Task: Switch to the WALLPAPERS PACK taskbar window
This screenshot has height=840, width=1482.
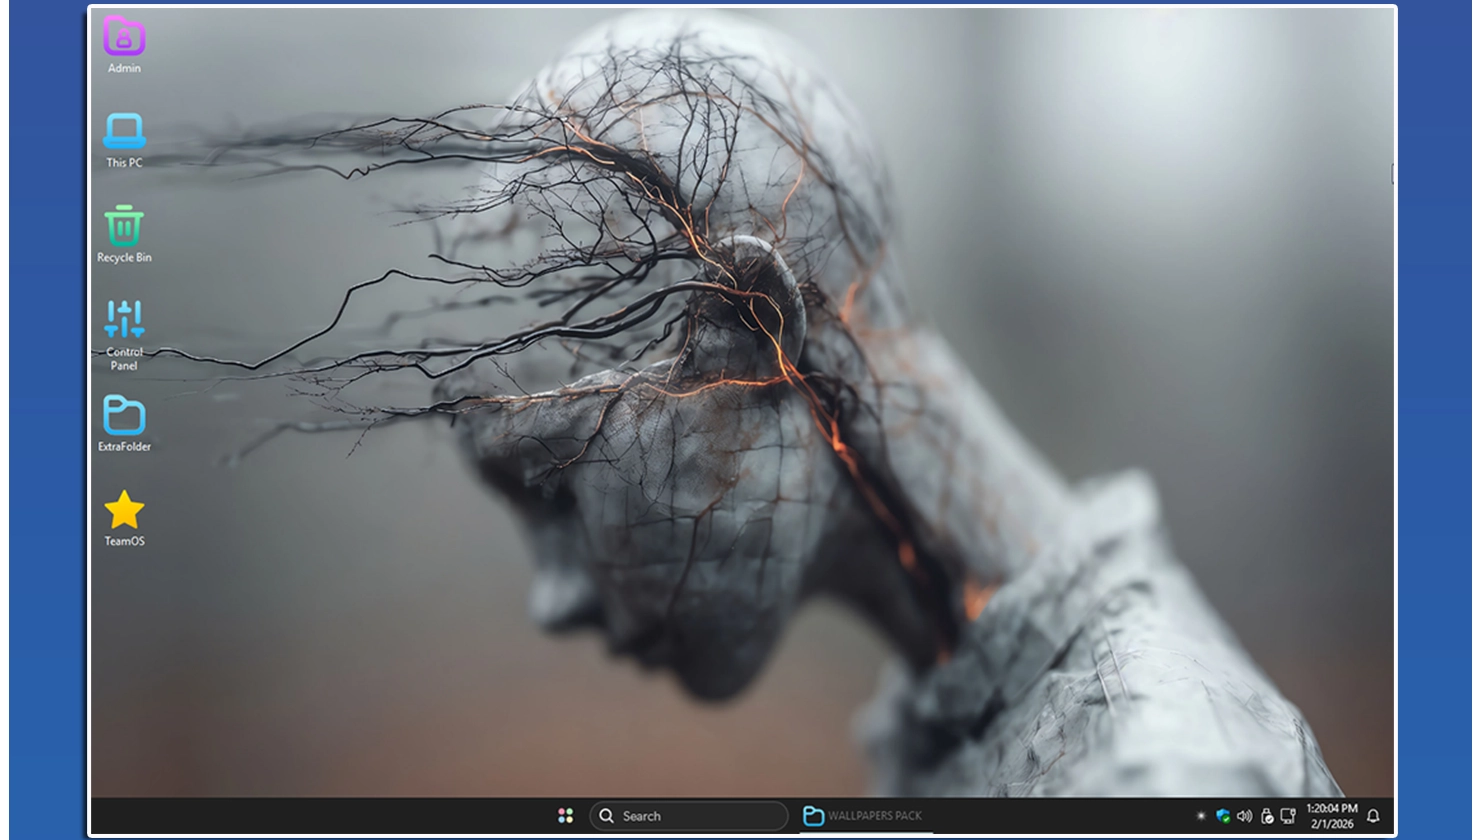Action: tap(874, 816)
